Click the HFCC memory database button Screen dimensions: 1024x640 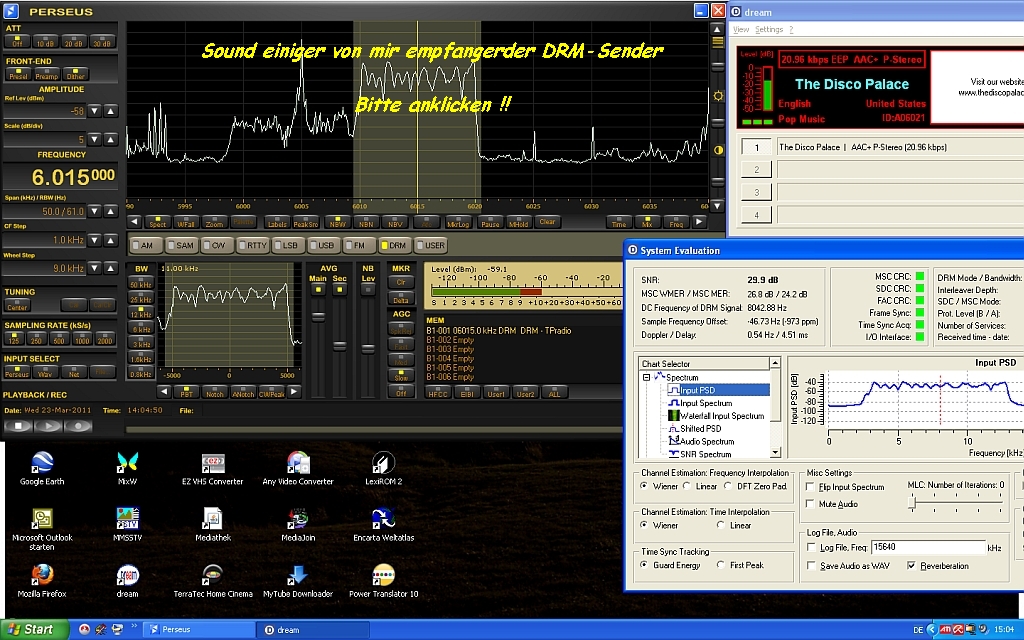[x=438, y=392]
